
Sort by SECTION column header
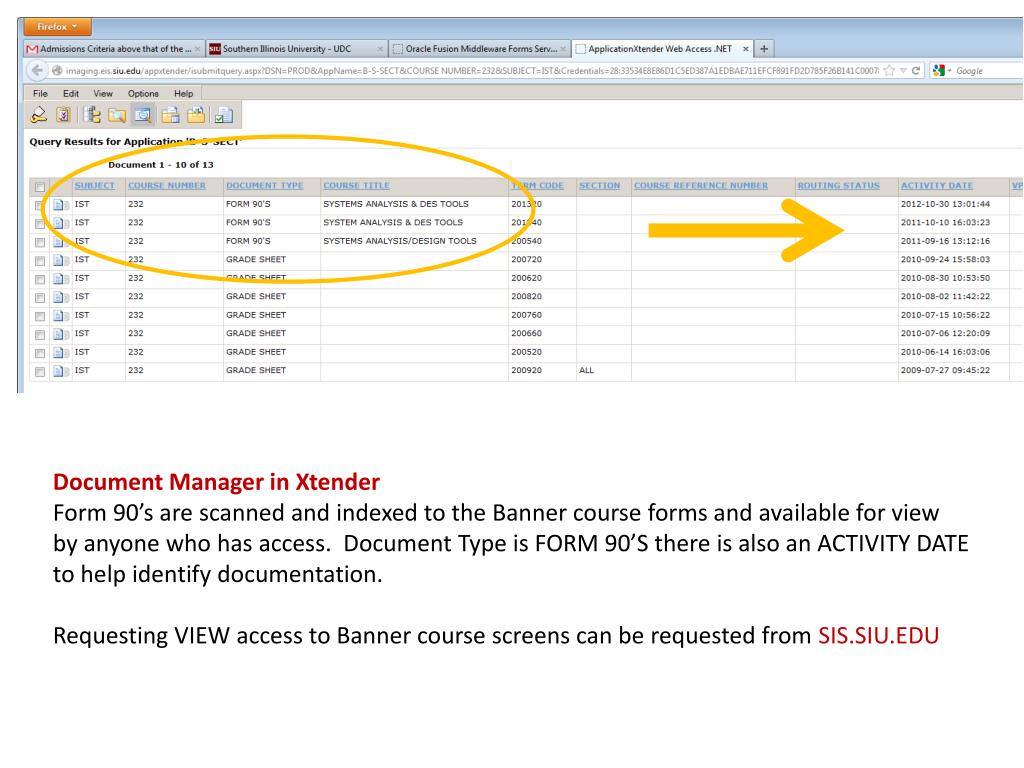tap(600, 185)
